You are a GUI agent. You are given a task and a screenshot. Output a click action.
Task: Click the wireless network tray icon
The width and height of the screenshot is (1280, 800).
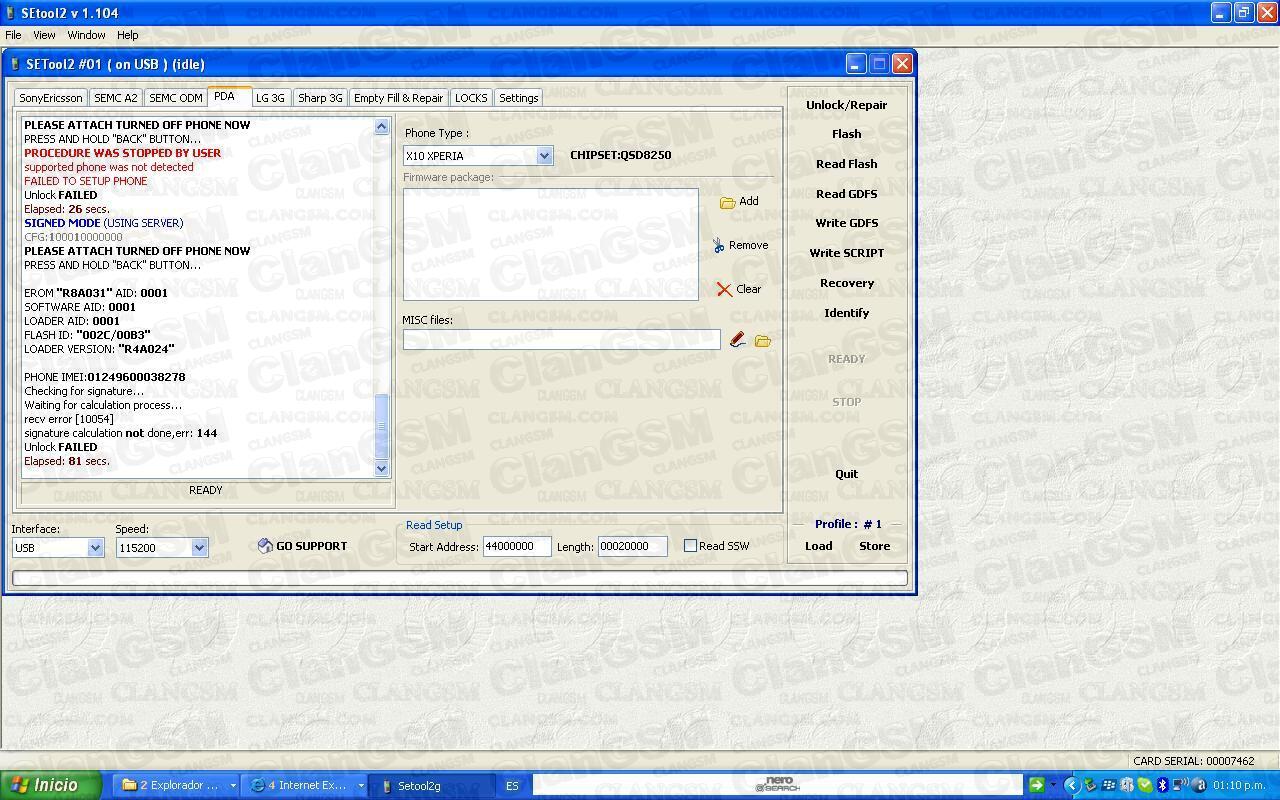coord(1181,785)
